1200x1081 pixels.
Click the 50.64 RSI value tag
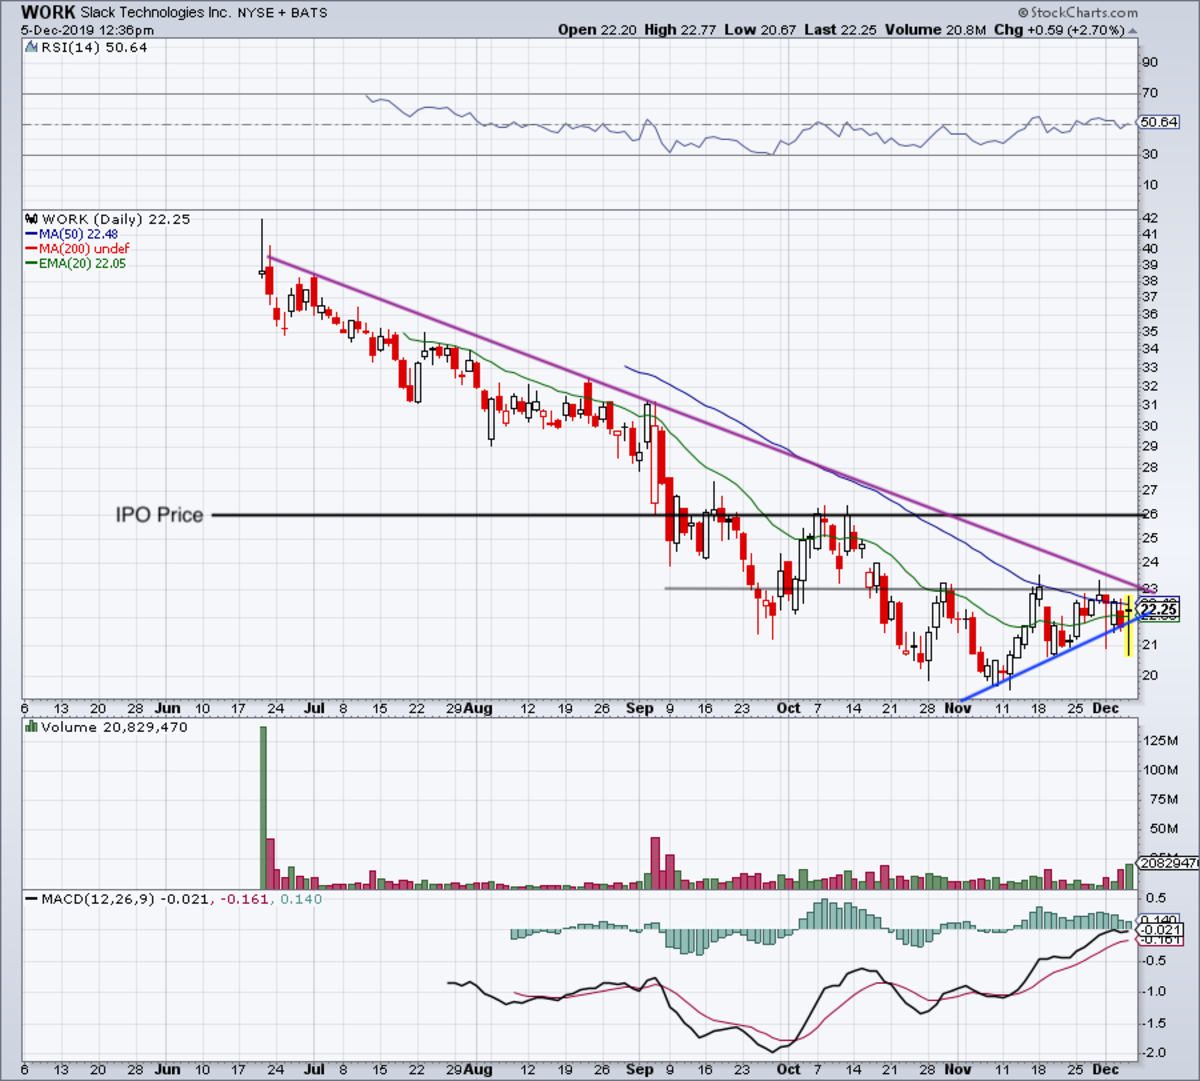(x=1158, y=123)
